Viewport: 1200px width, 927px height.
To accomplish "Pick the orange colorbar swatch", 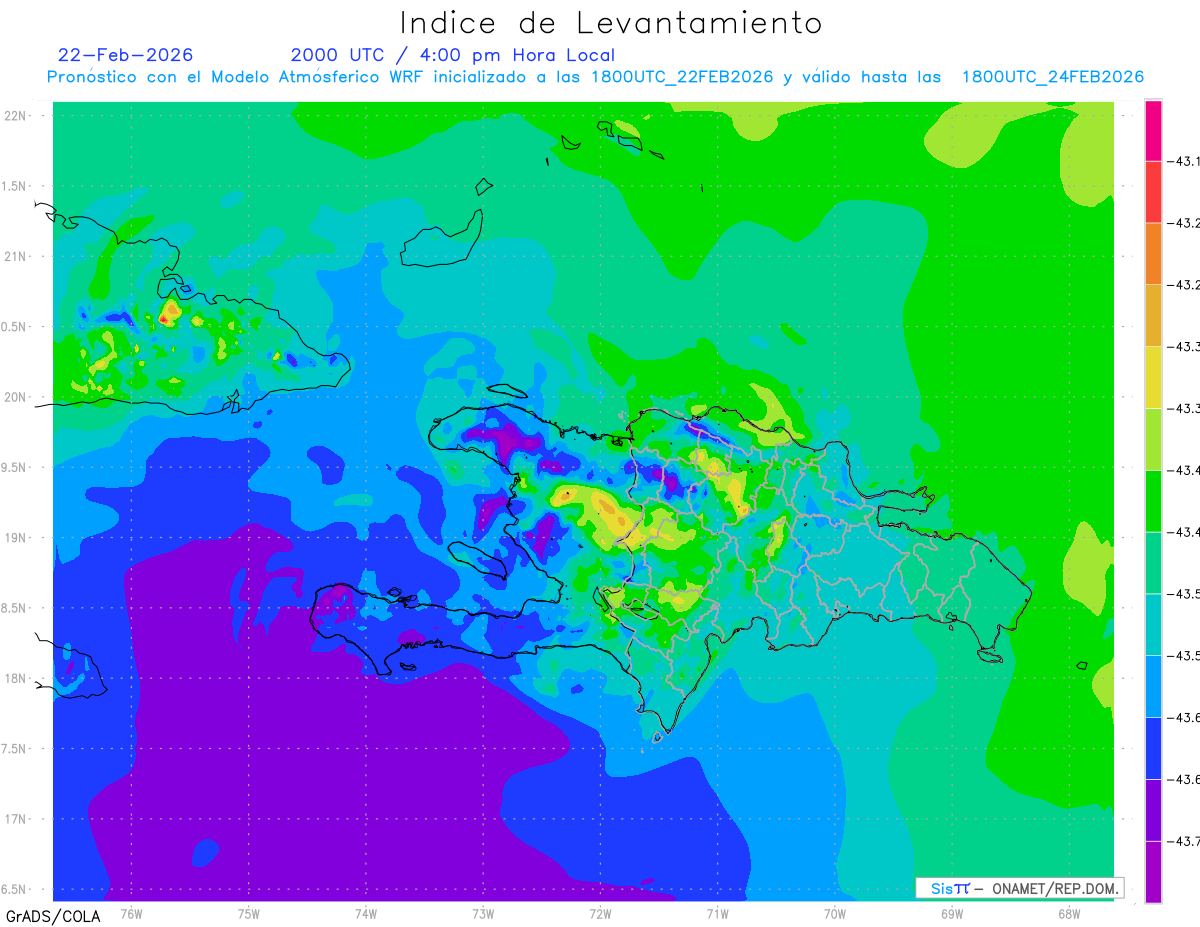I will pyautogui.click(x=1153, y=254).
